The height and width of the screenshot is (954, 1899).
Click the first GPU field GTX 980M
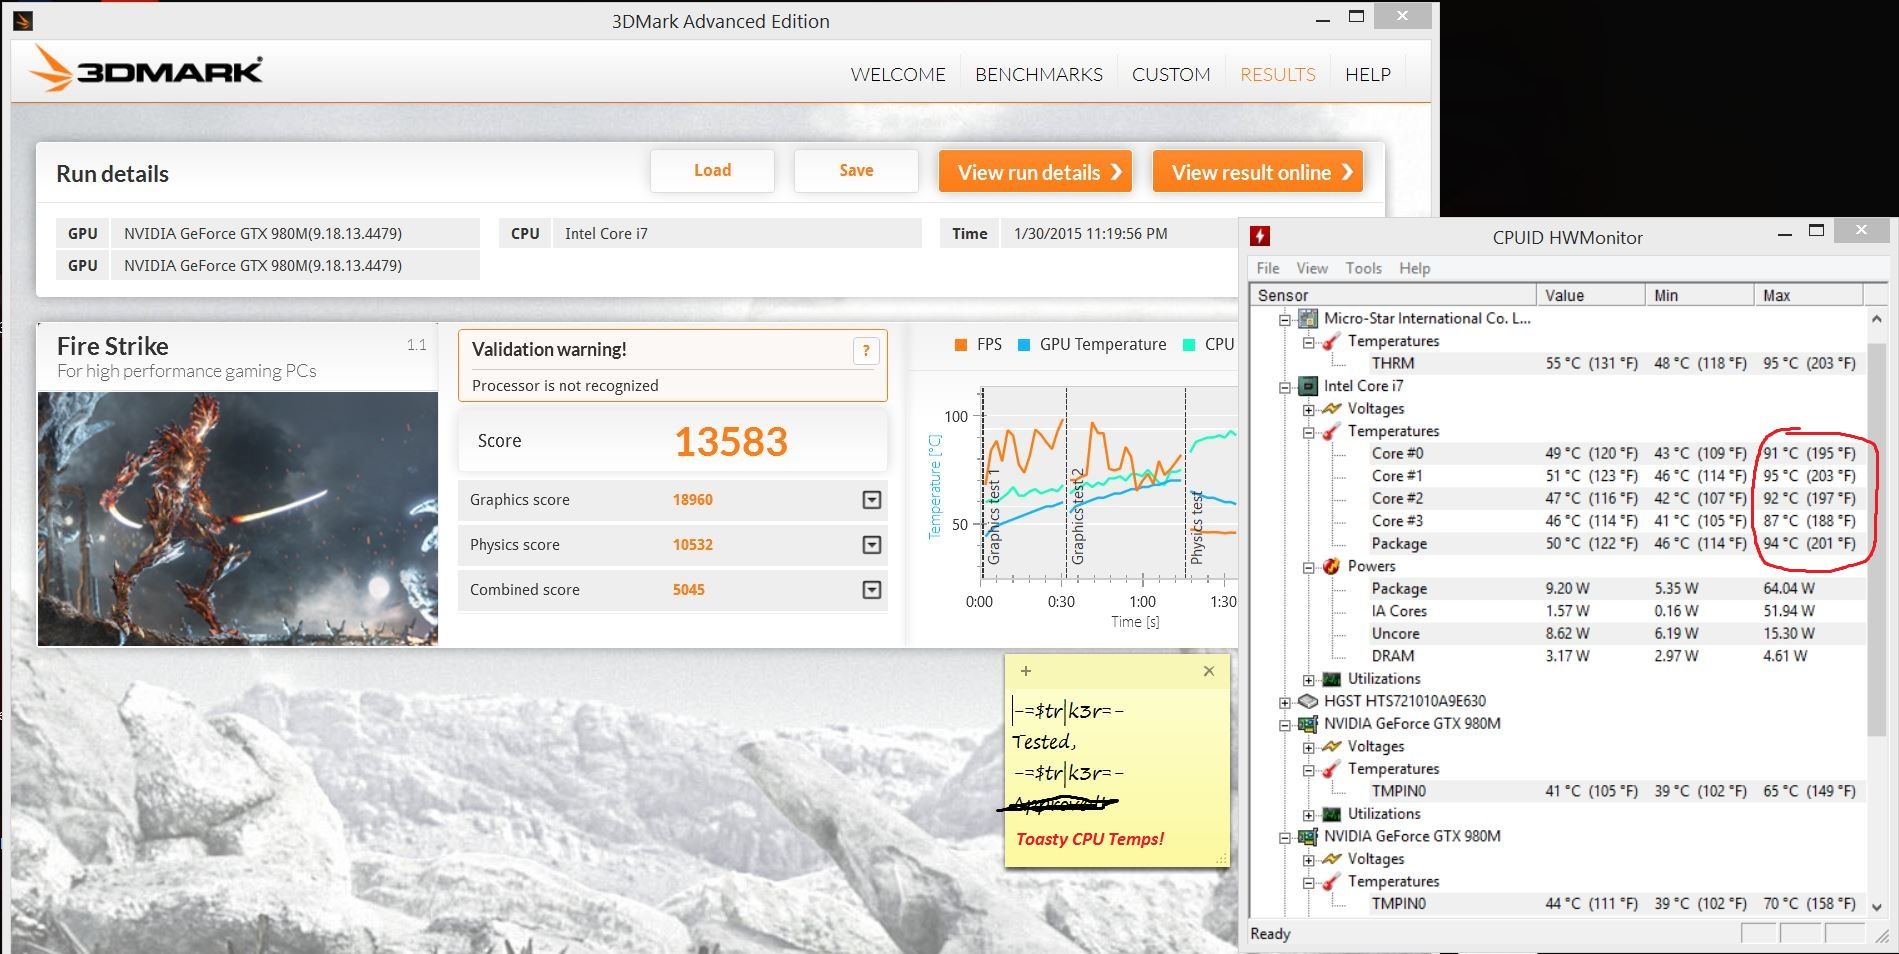coord(295,233)
